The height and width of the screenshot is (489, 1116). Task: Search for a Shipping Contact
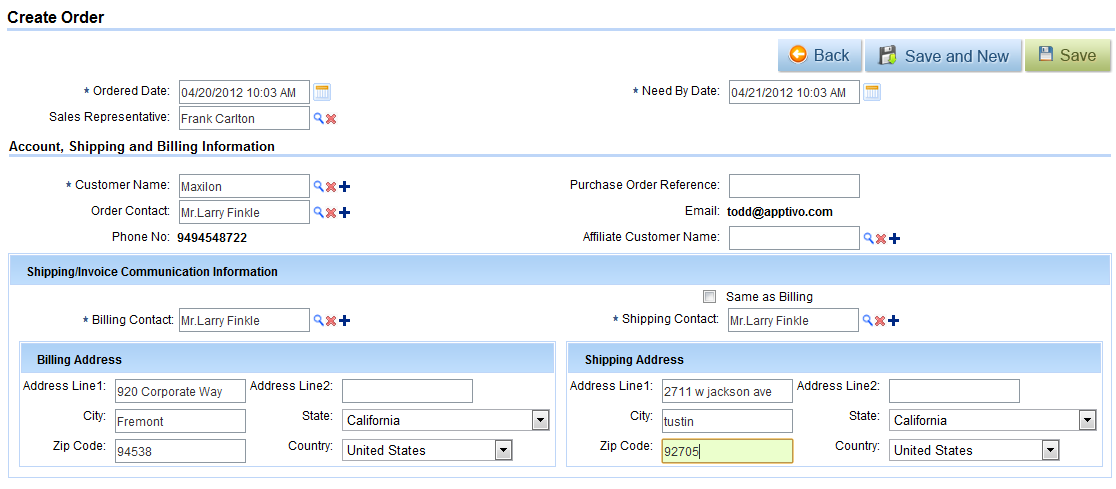point(869,320)
